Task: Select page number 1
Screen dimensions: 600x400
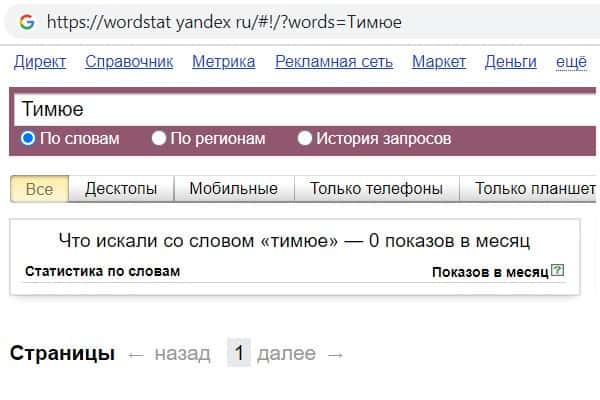Action: [x=239, y=353]
